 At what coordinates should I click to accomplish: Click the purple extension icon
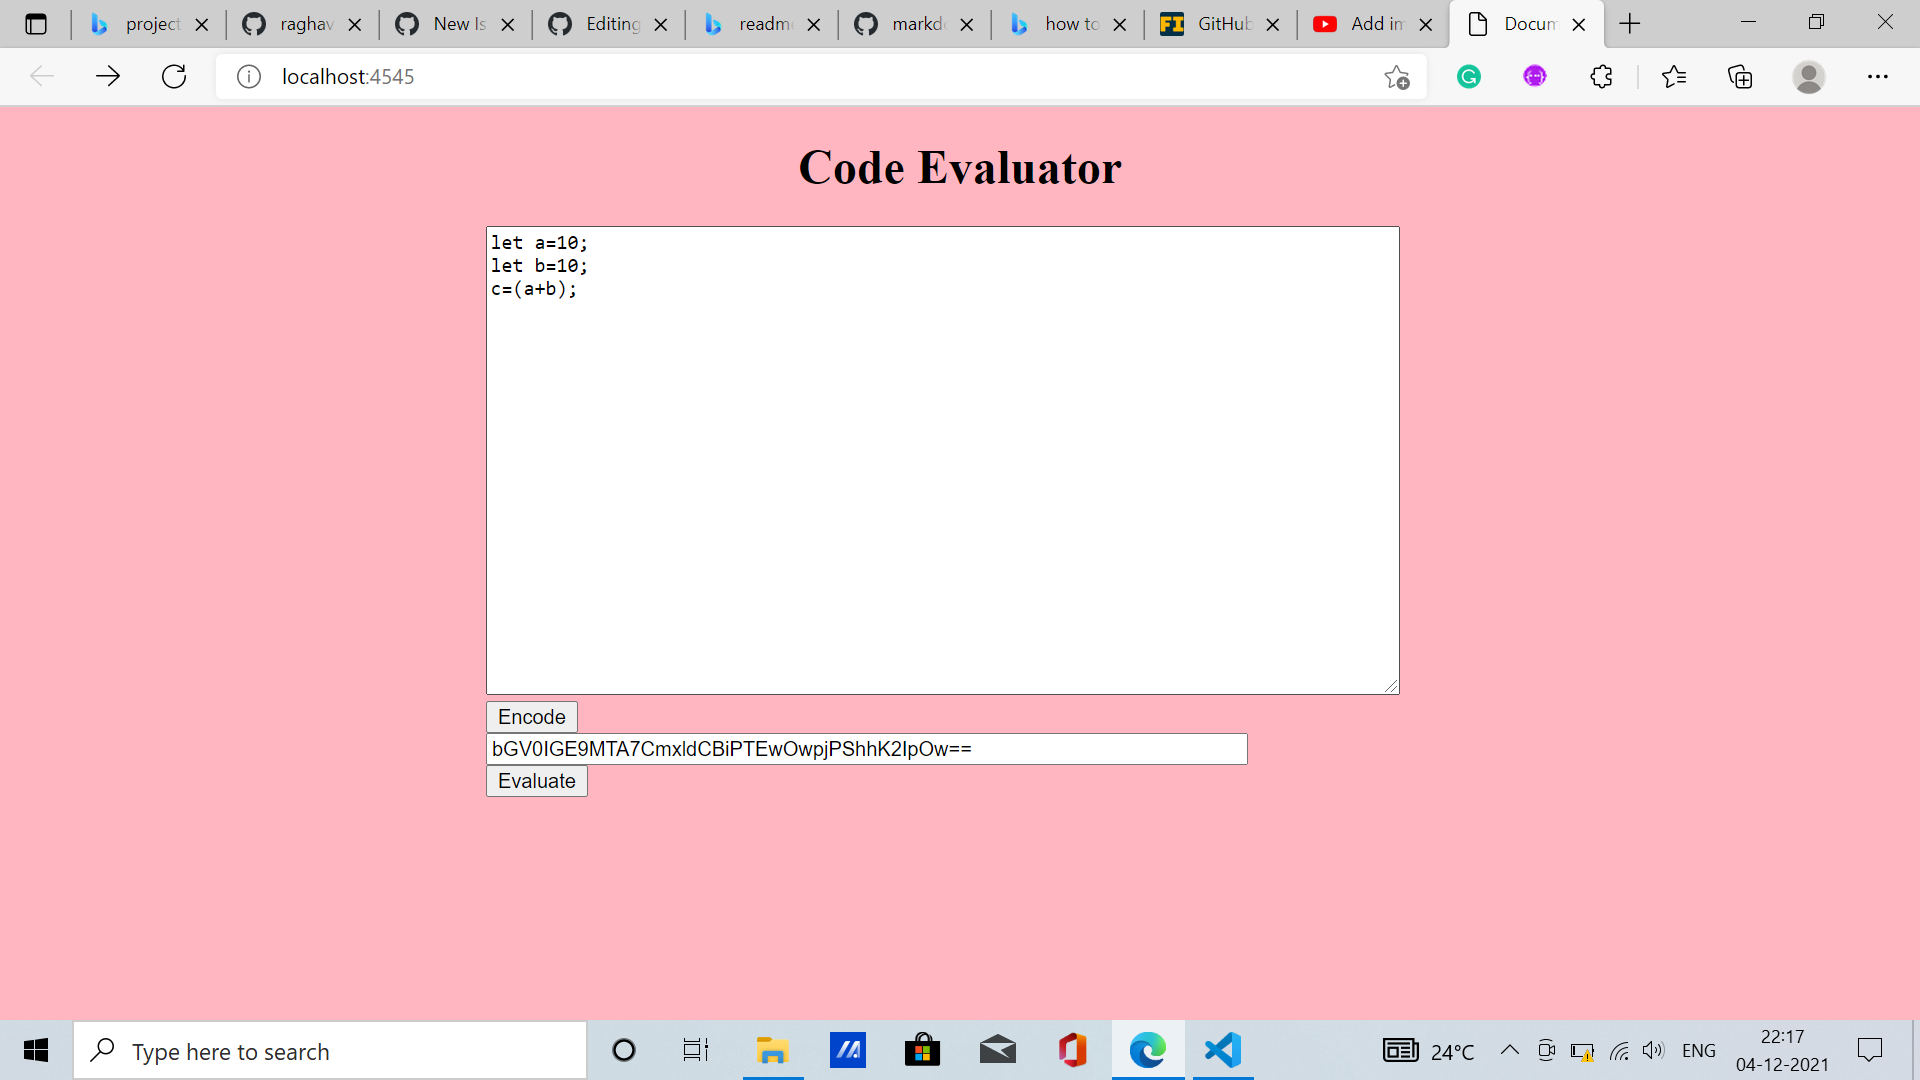pos(1535,76)
